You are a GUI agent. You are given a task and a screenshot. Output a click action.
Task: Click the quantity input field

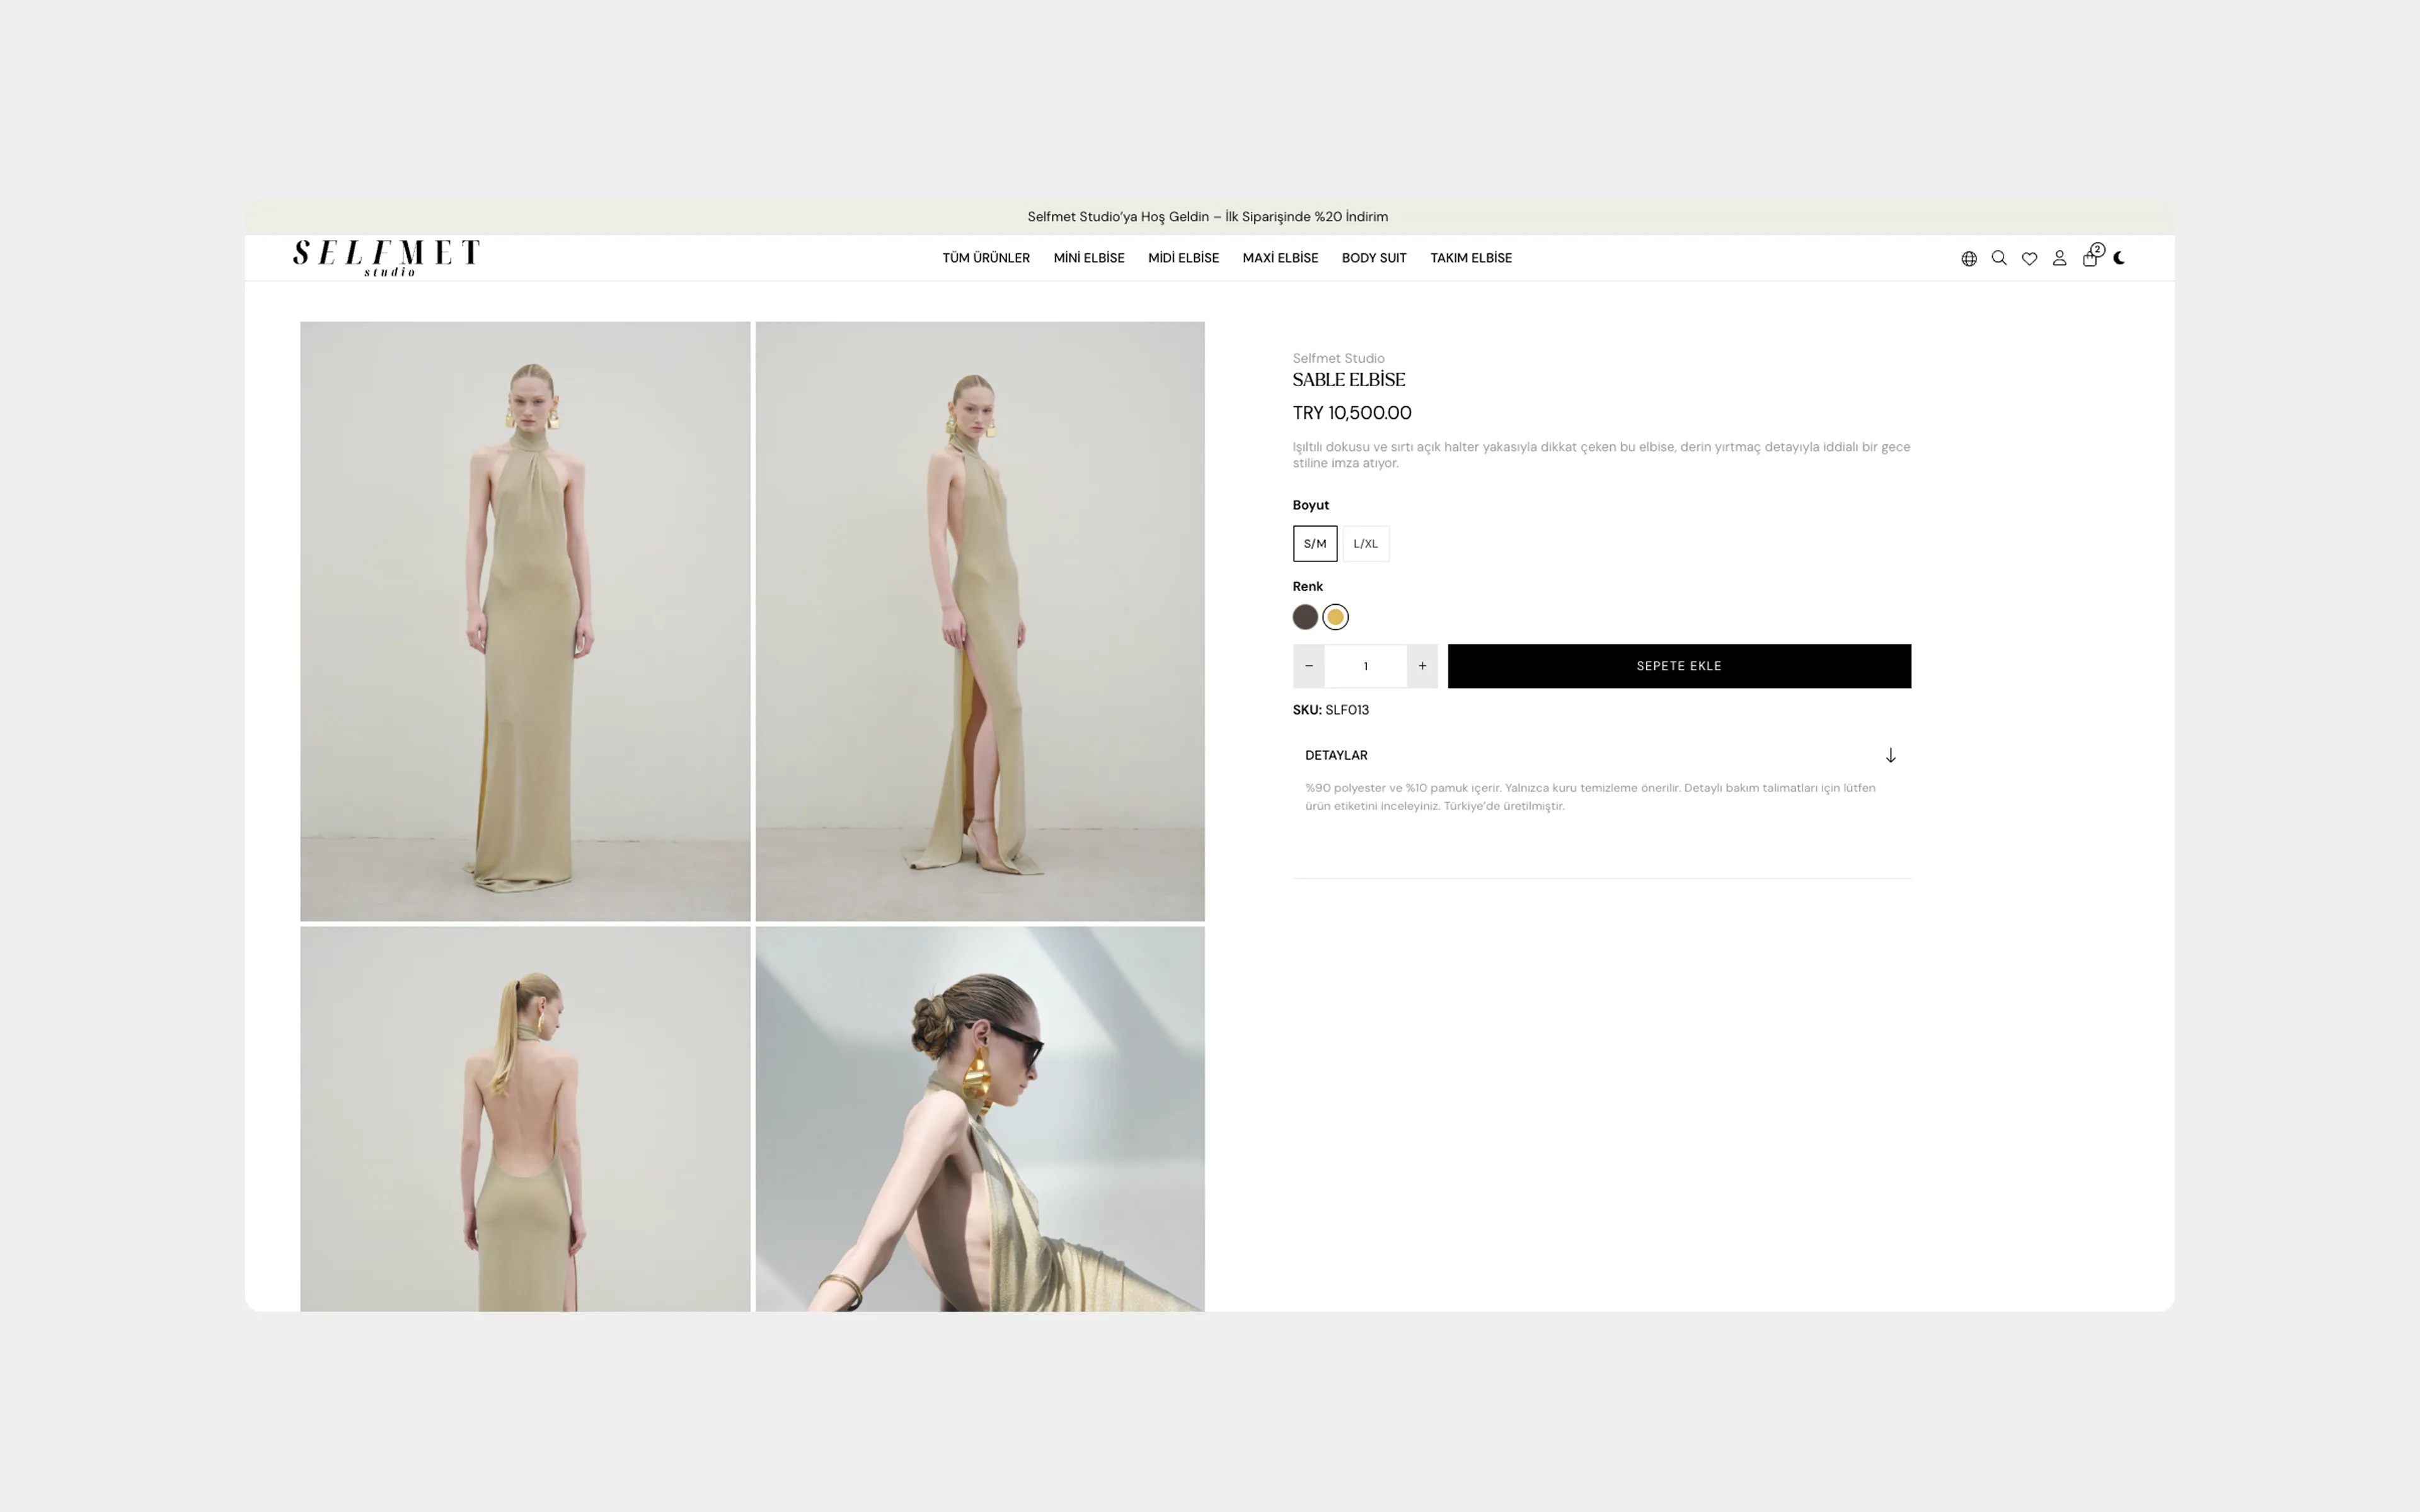point(1365,666)
